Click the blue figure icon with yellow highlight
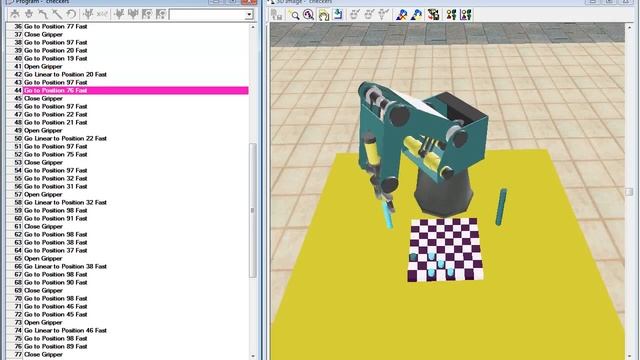The image size is (640, 360). [x=417, y=15]
